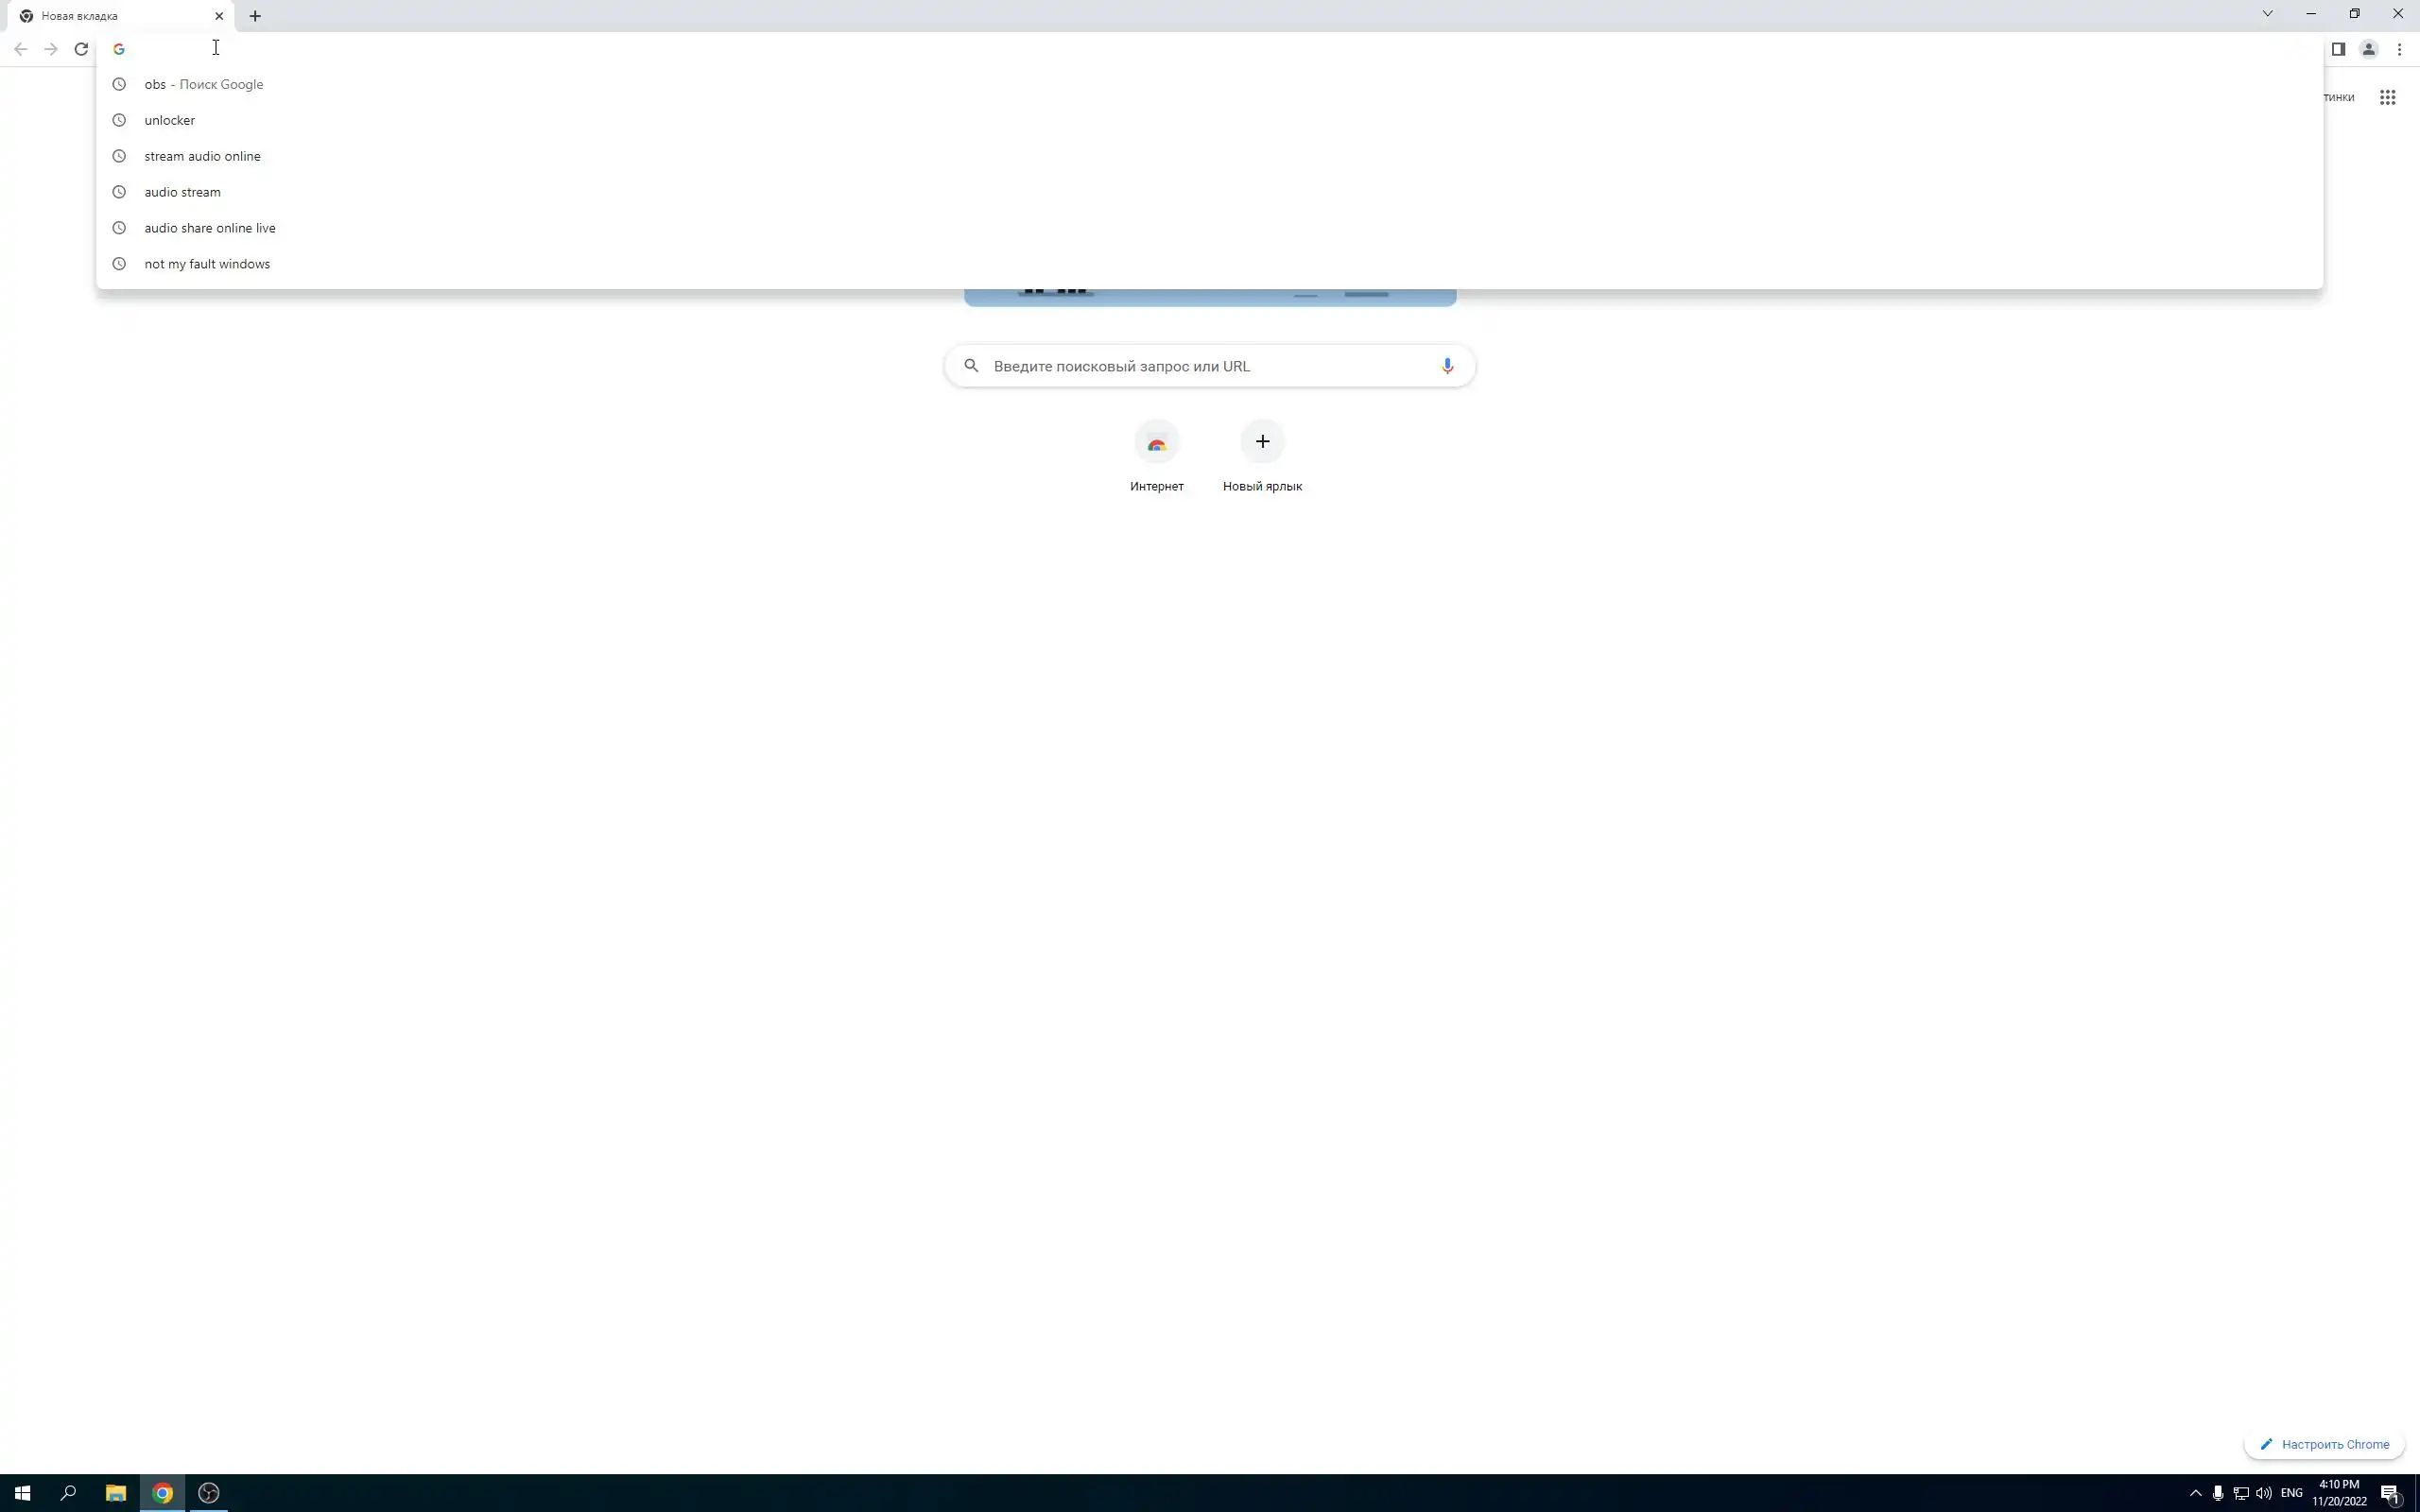Open a new tab with the plus icon
The image size is (2420, 1512).
255,16
